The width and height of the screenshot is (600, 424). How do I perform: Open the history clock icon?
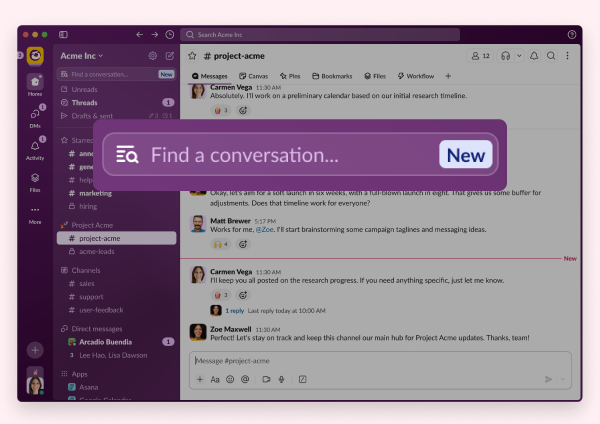point(170,35)
